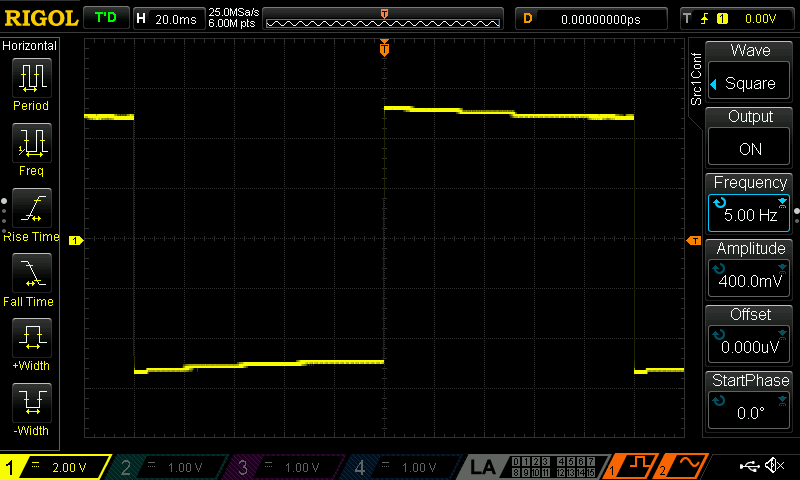Click the rotary knob icon in Amplitude

(719, 268)
